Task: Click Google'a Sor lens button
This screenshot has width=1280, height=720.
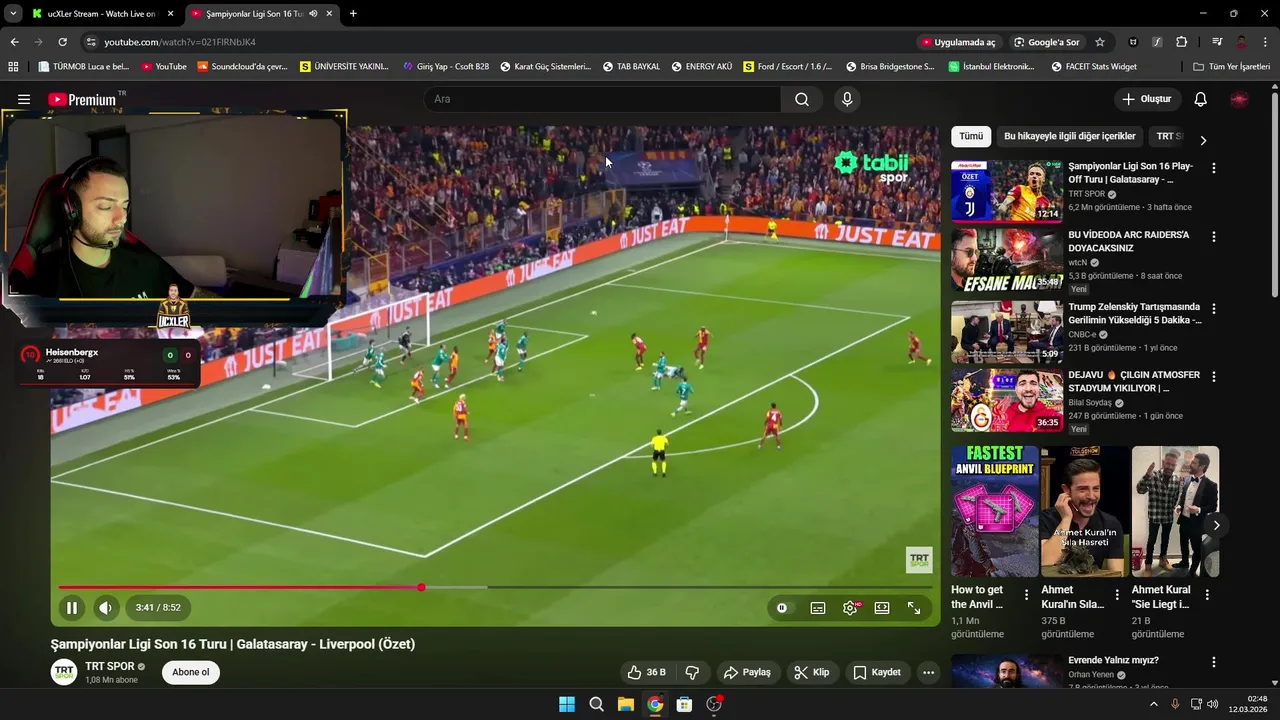Action: [1046, 42]
